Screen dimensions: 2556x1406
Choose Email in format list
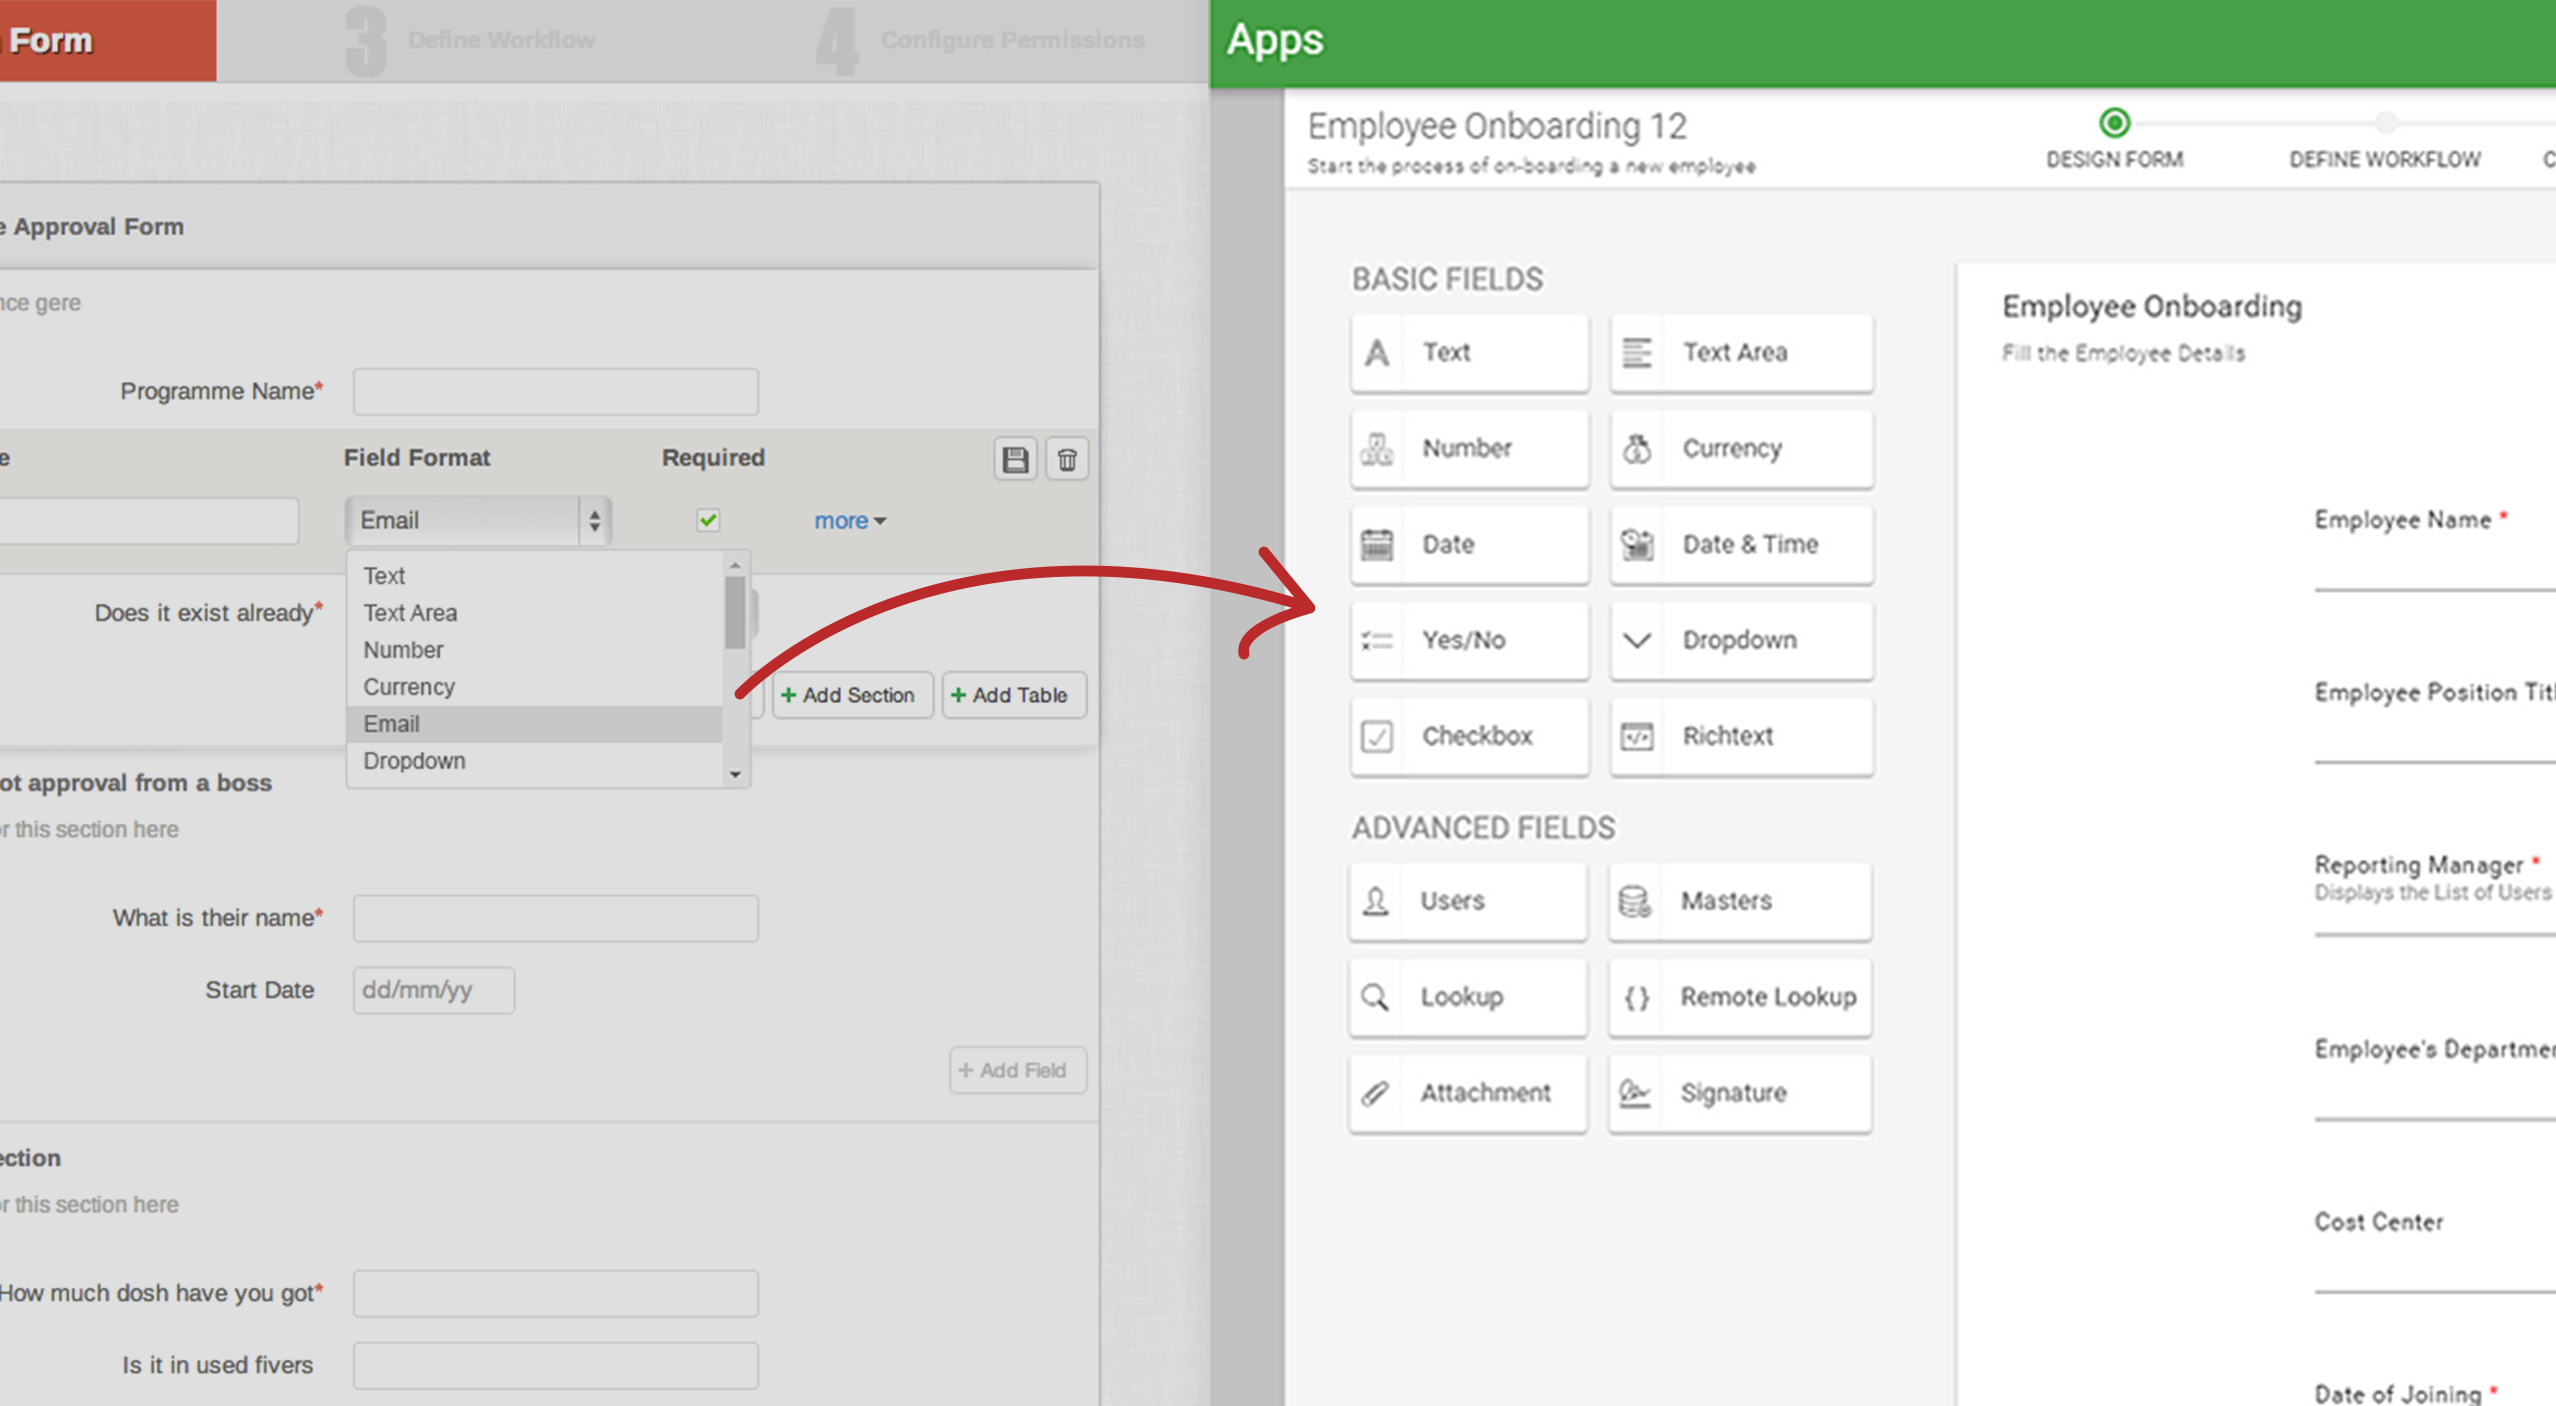click(x=534, y=724)
